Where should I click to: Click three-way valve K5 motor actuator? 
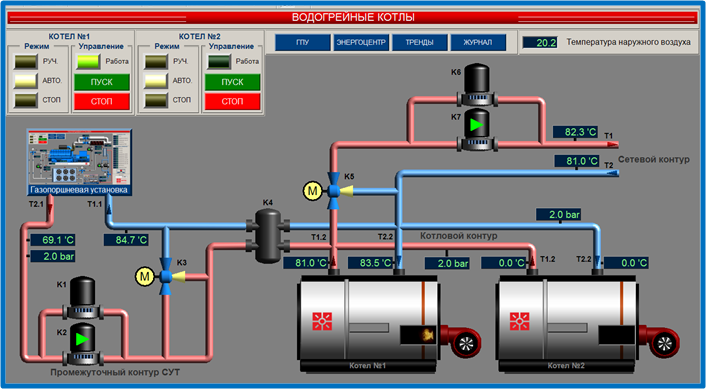(312, 191)
